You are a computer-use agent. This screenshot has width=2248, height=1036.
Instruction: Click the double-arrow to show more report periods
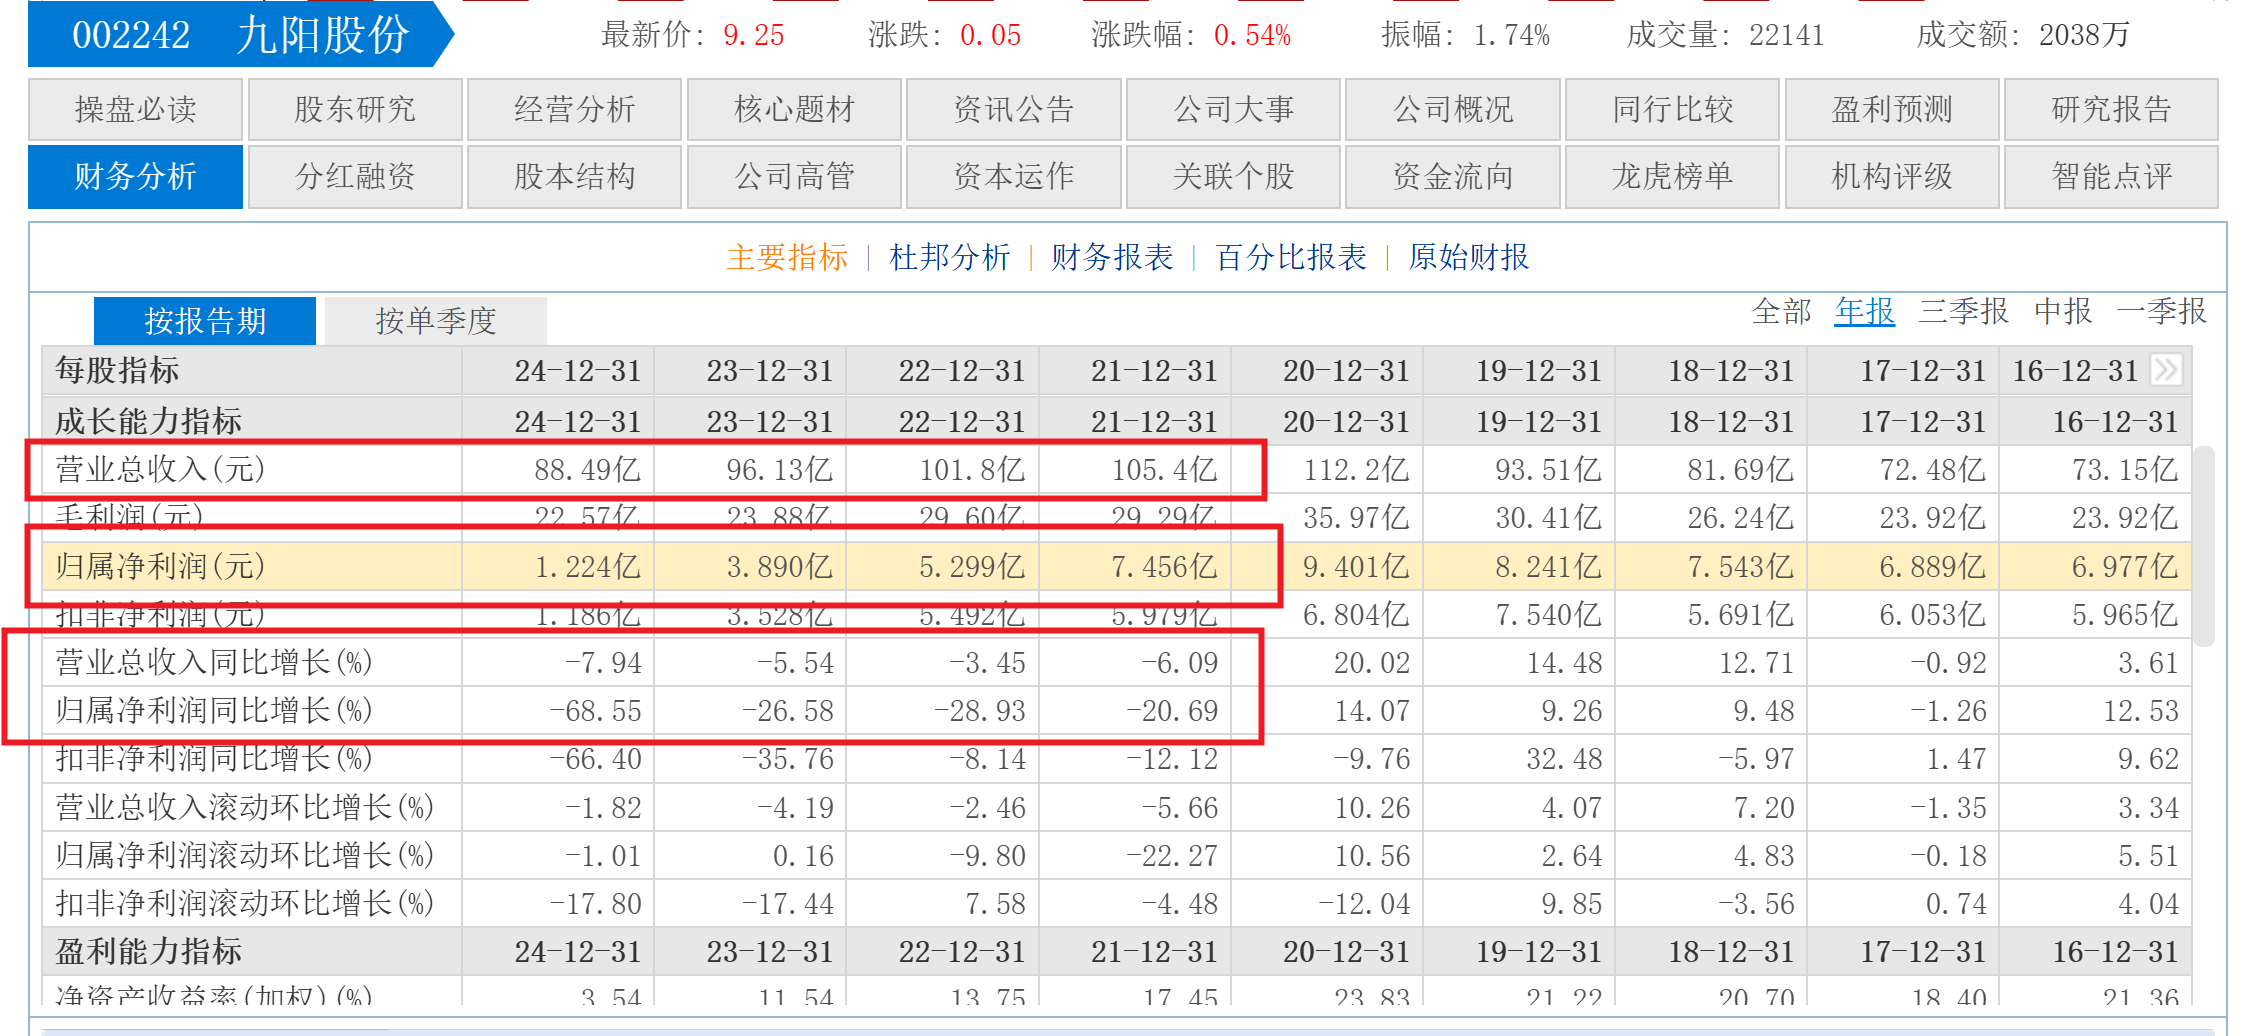2165,370
